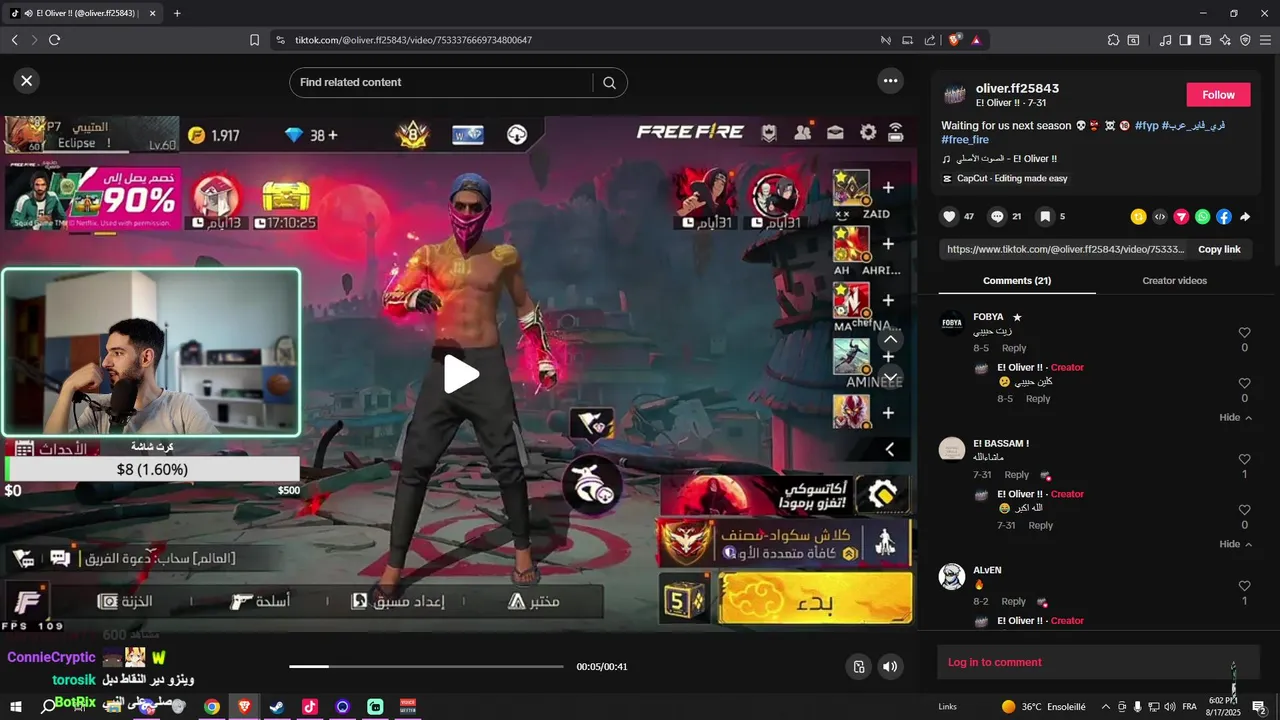
Task: Click the yellow repost icon
Action: 1138,216
